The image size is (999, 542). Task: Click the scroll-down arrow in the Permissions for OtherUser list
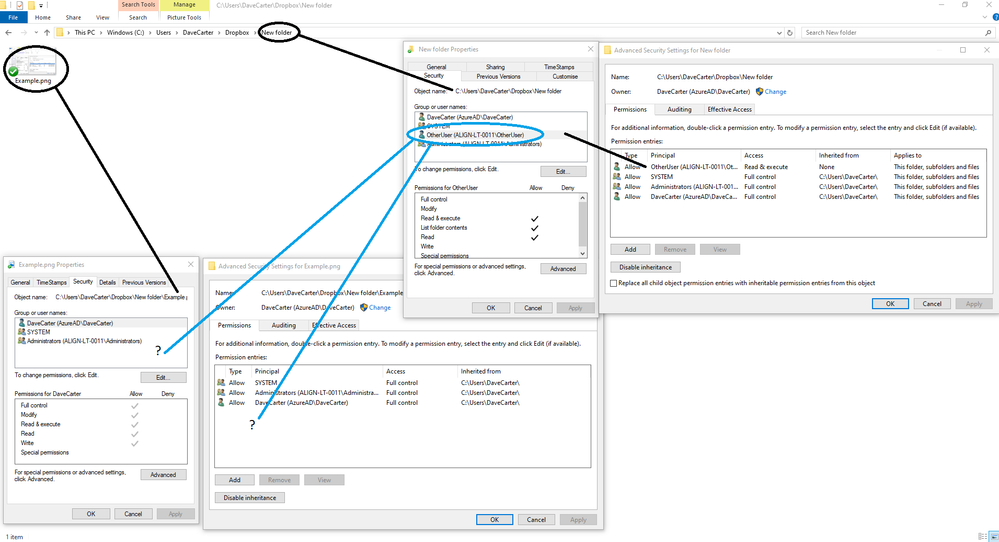pyautogui.click(x=582, y=253)
